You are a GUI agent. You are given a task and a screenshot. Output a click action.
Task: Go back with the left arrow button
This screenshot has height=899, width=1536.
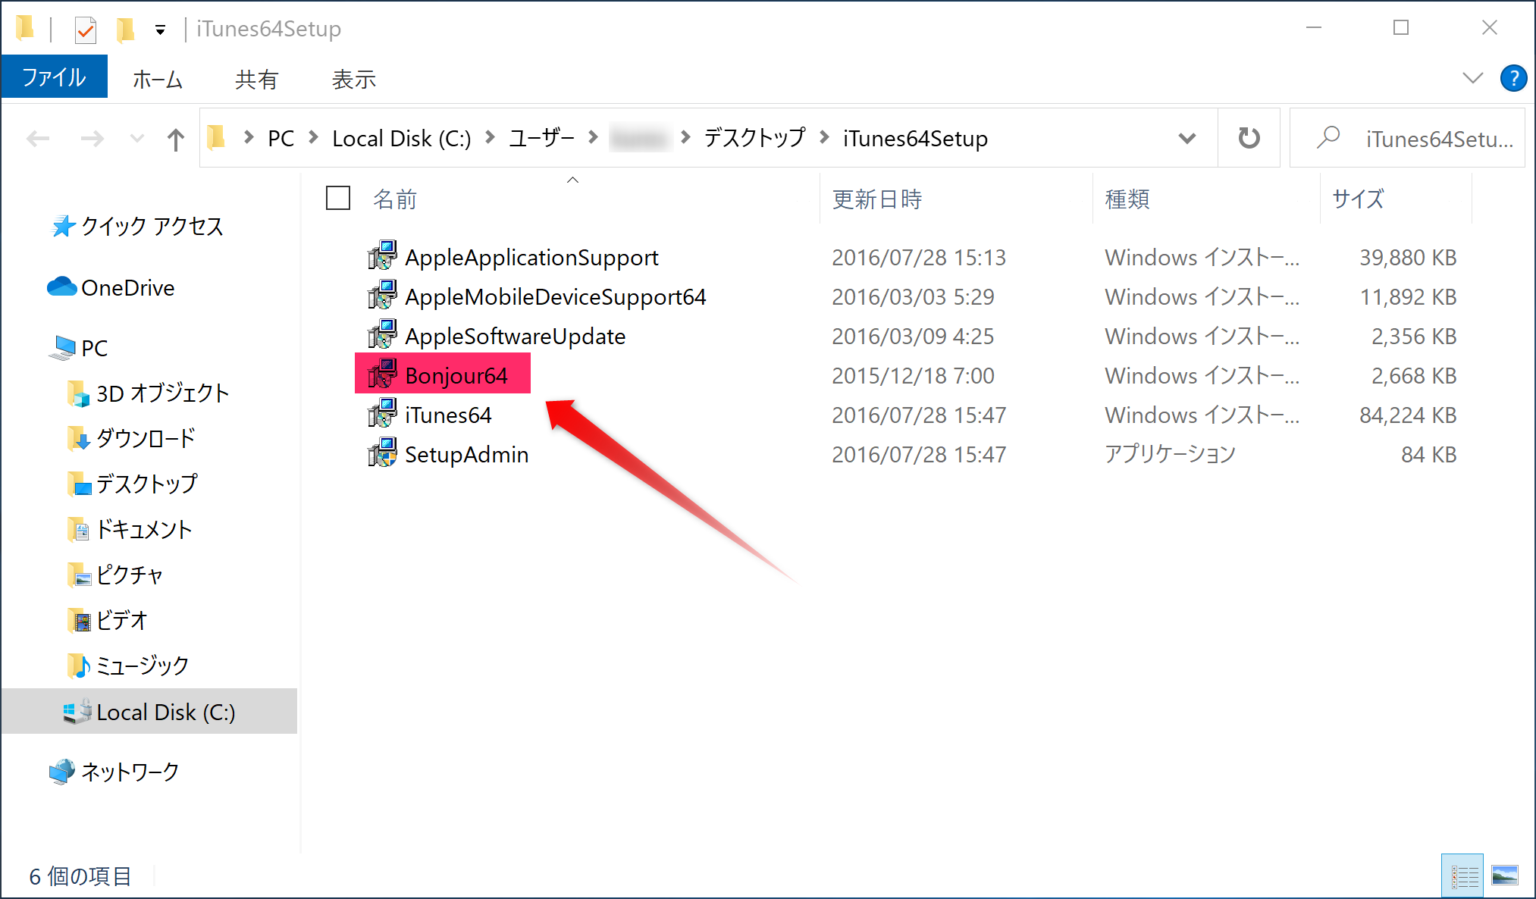click(38, 138)
